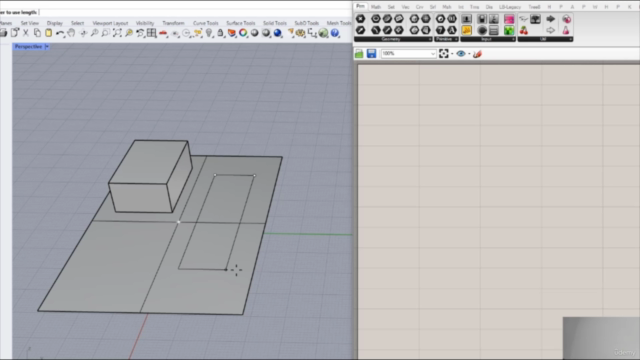
Task: Click the 4 Viewports grid icon
Action: (x=151, y=33)
